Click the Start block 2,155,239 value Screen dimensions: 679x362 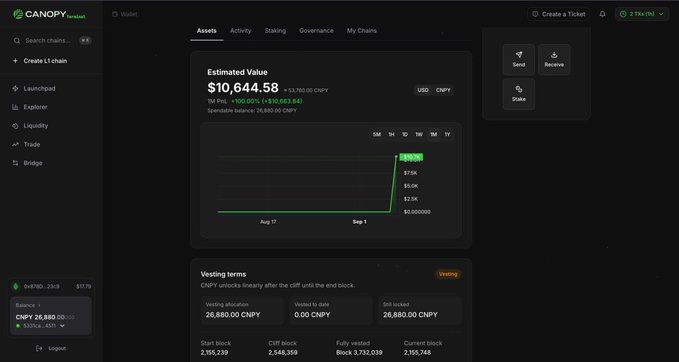click(x=214, y=352)
